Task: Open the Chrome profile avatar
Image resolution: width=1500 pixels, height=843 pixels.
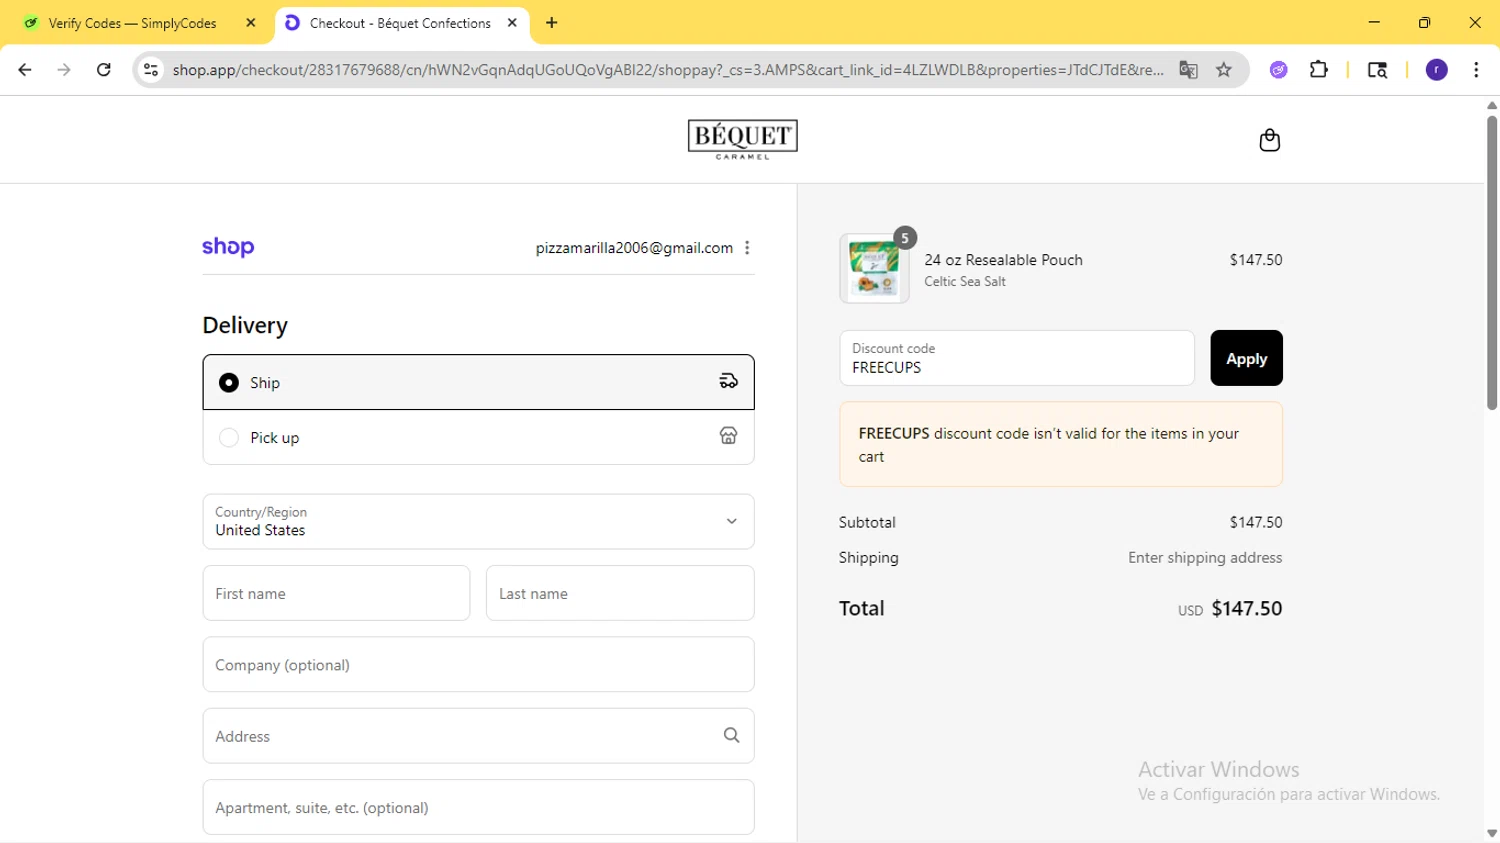Action: coord(1436,70)
